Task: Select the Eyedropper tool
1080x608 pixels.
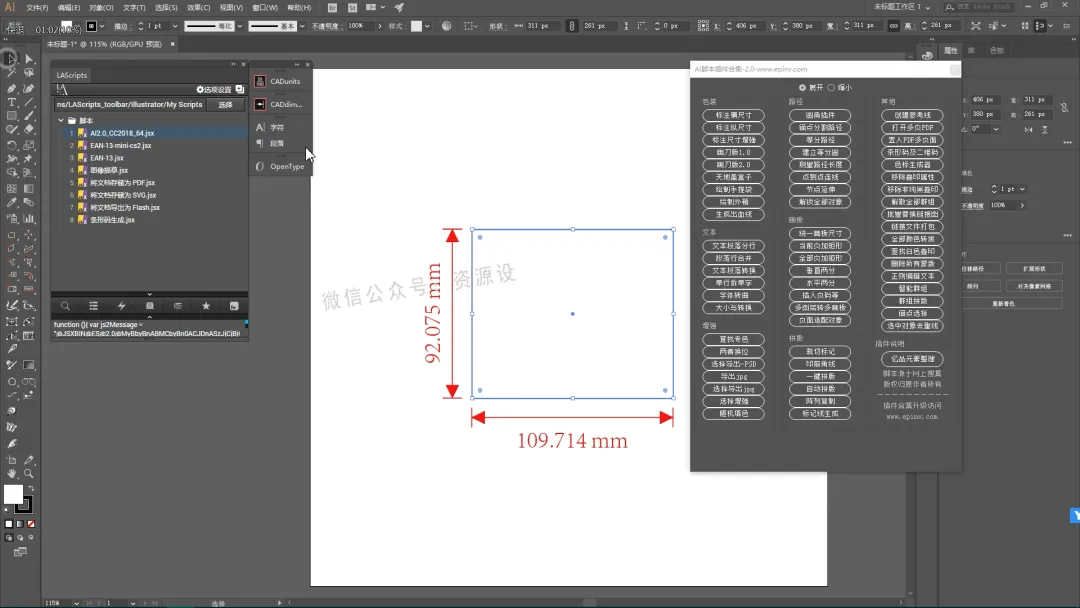Action: 12,203
